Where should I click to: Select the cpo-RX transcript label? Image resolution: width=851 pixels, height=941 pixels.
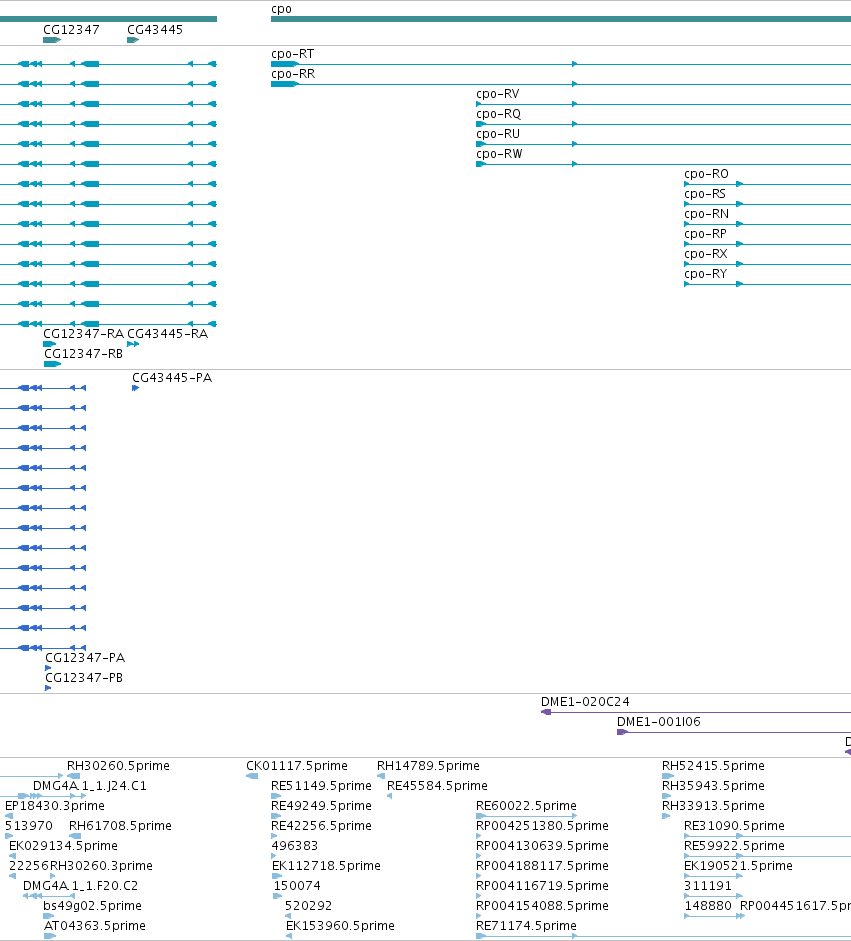click(x=706, y=254)
